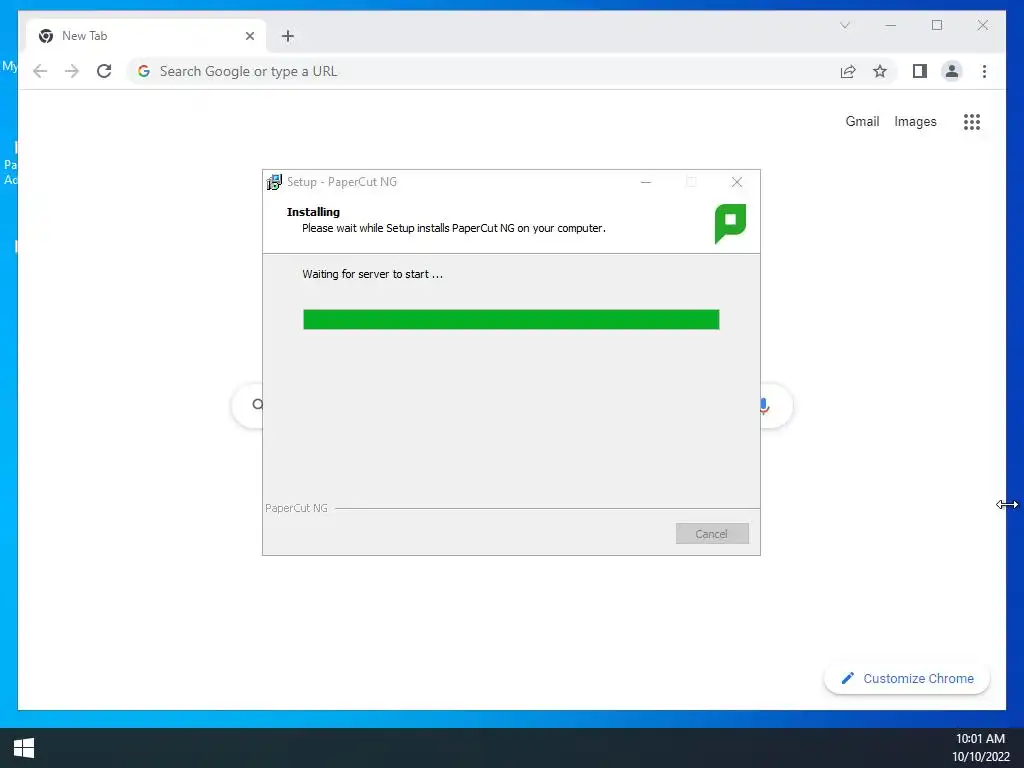Open the taskbar clock and date
This screenshot has width=1024, height=768.
coord(980,748)
